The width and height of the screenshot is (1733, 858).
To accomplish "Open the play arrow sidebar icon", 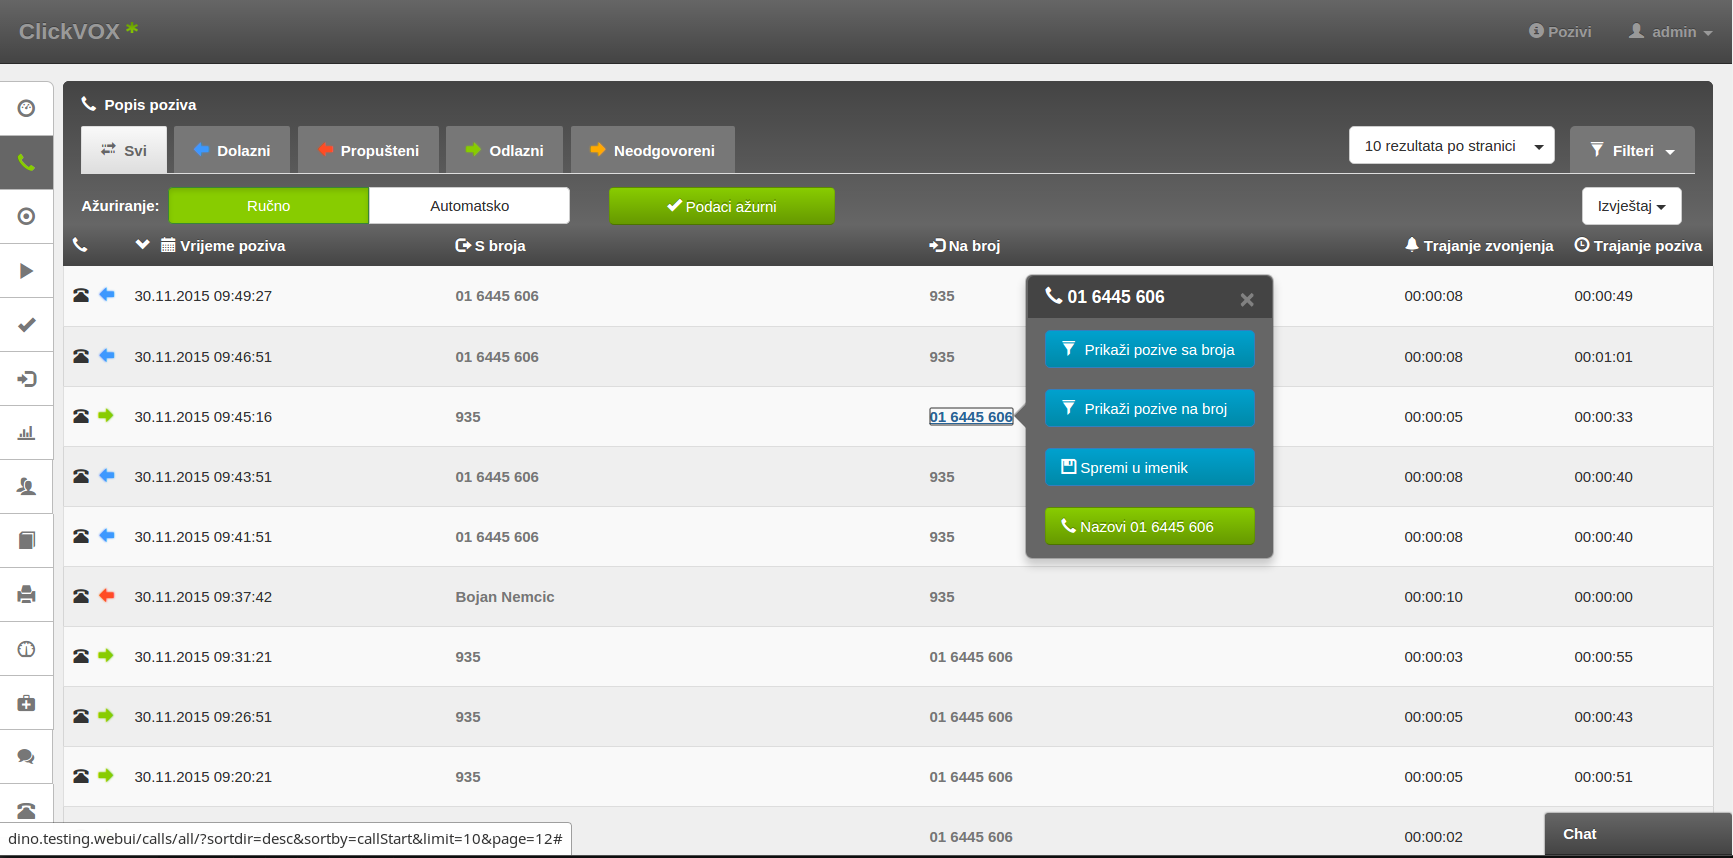I will tap(27, 271).
